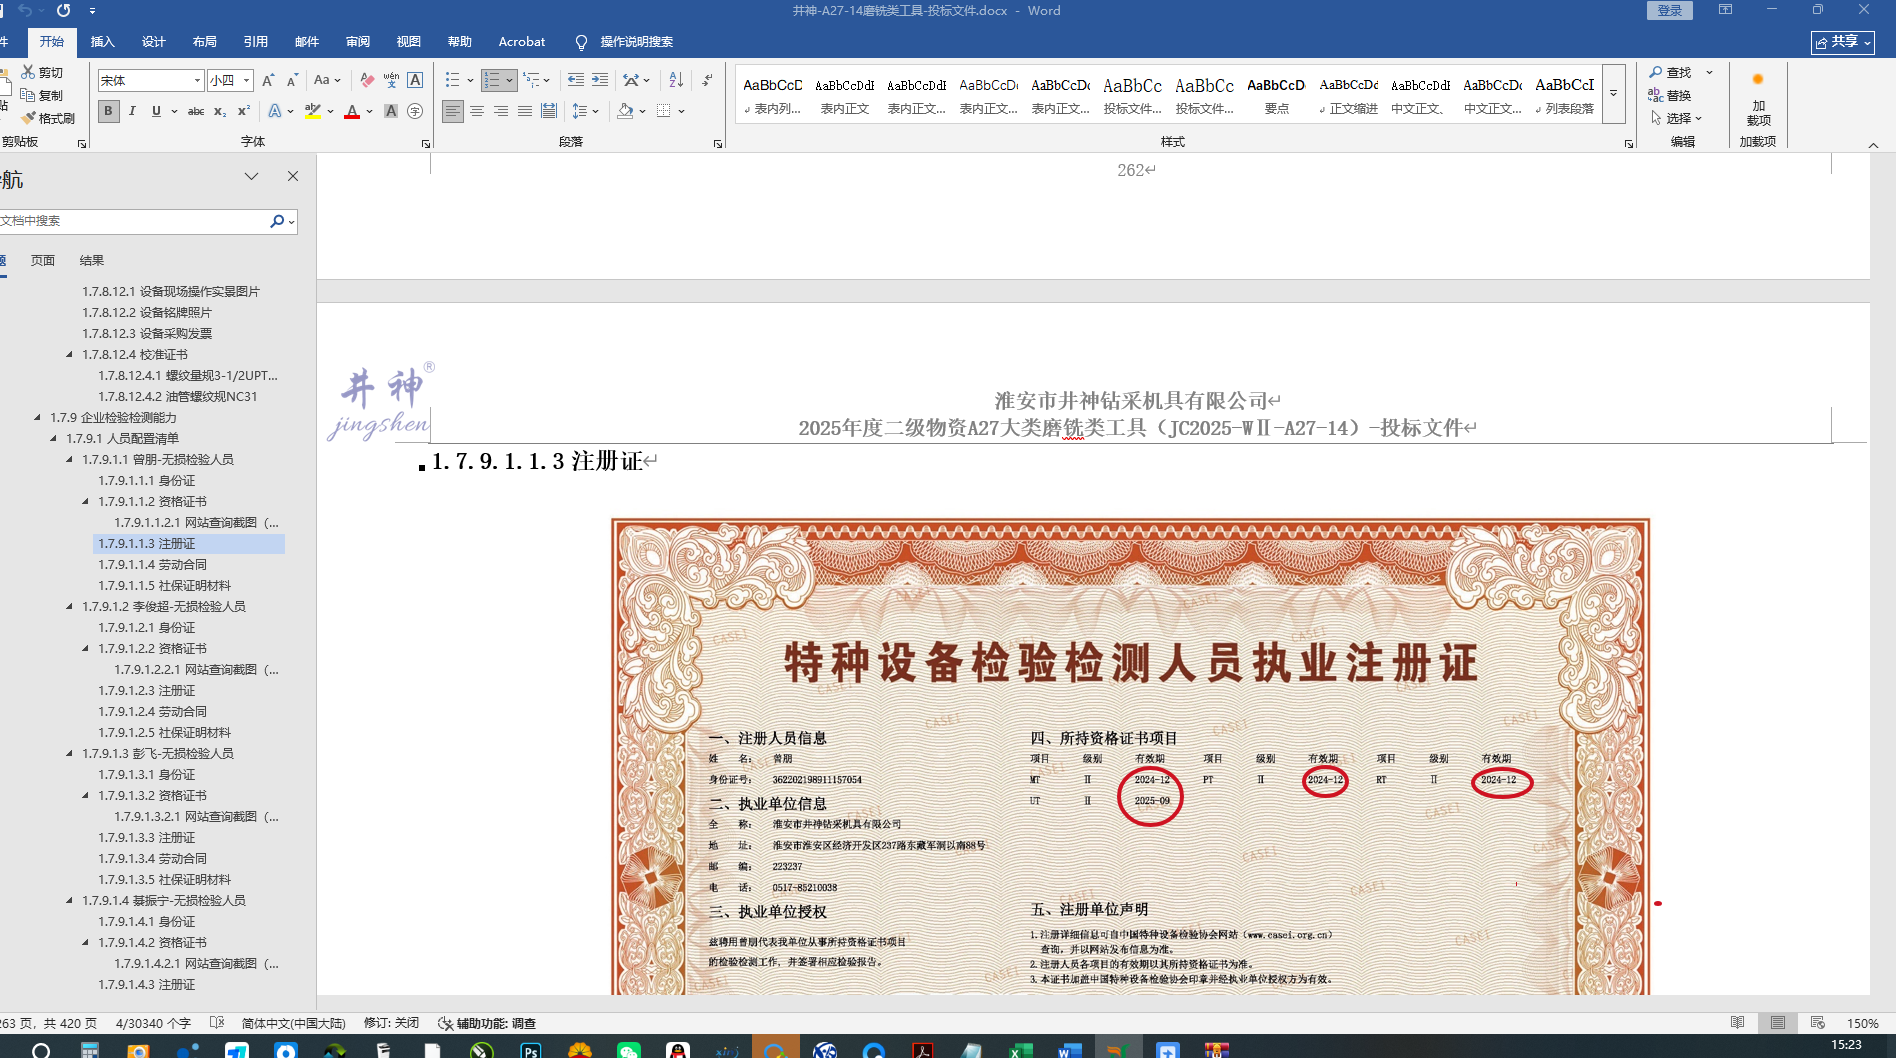This screenshot has width=1896, height=1058.
Task: Switch to Results (结果) tab in navigation pane
Action: click(x=92, y=261)
